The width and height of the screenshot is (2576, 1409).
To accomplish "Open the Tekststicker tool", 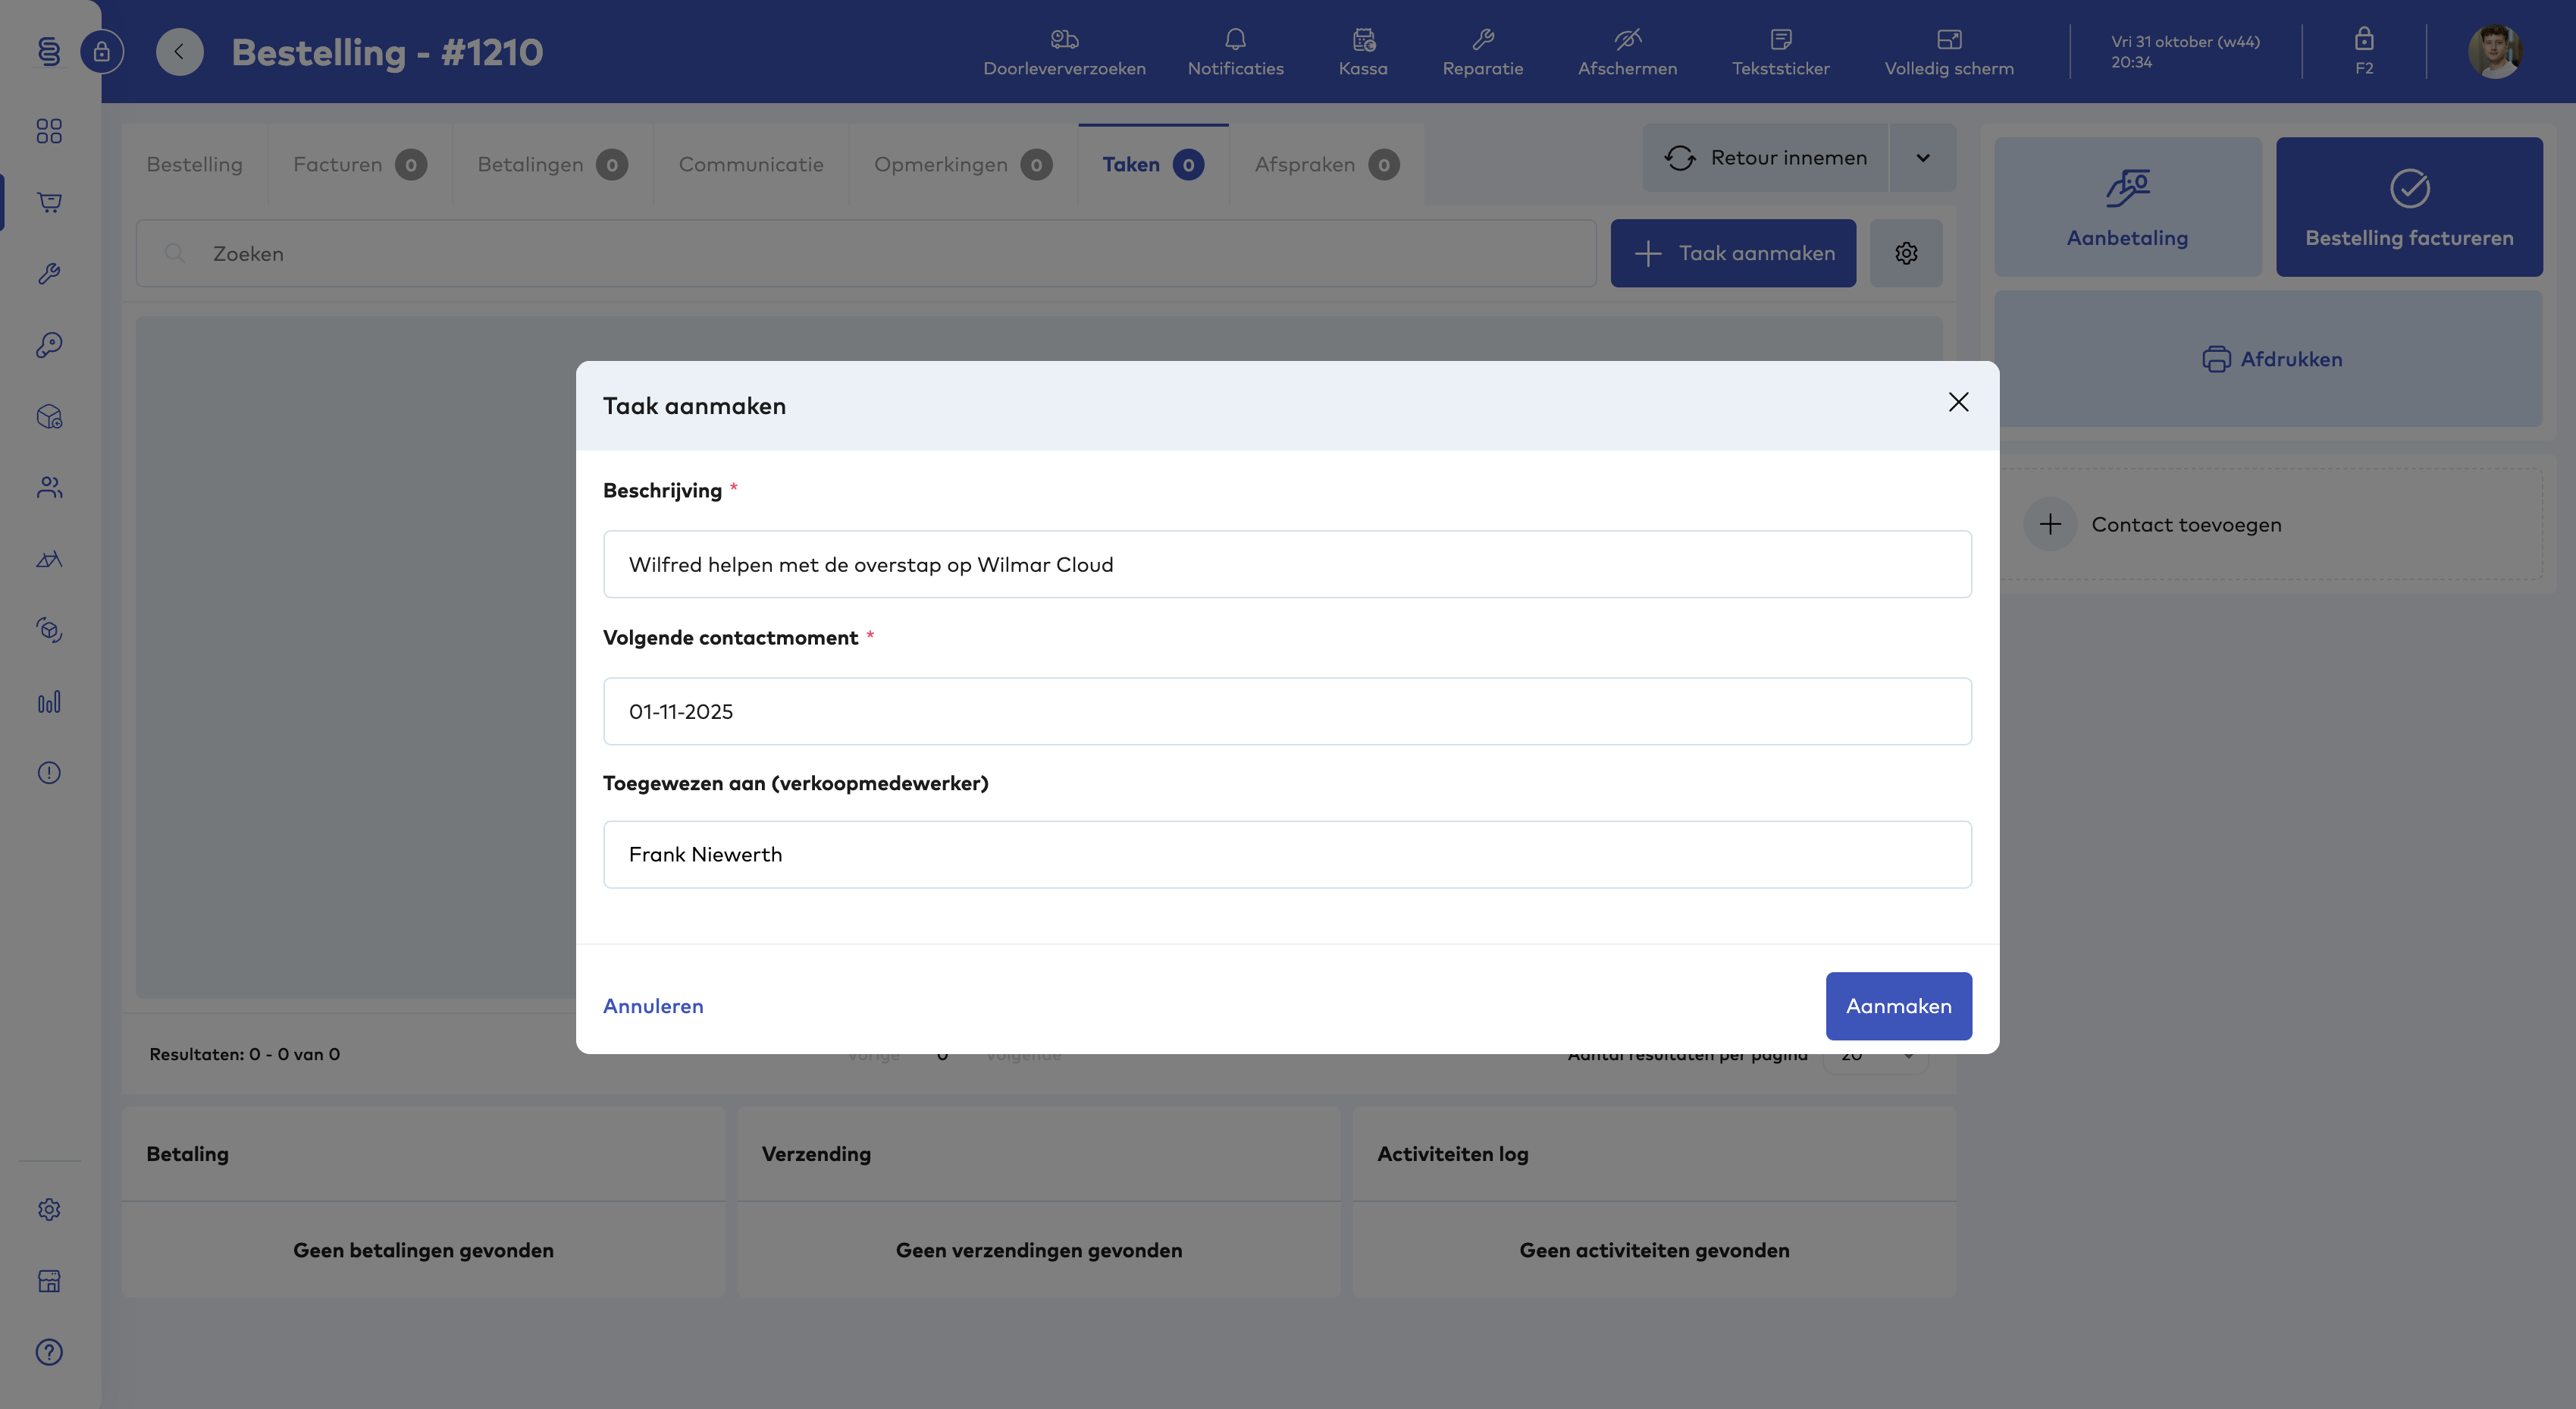I will coord(1780,51).
